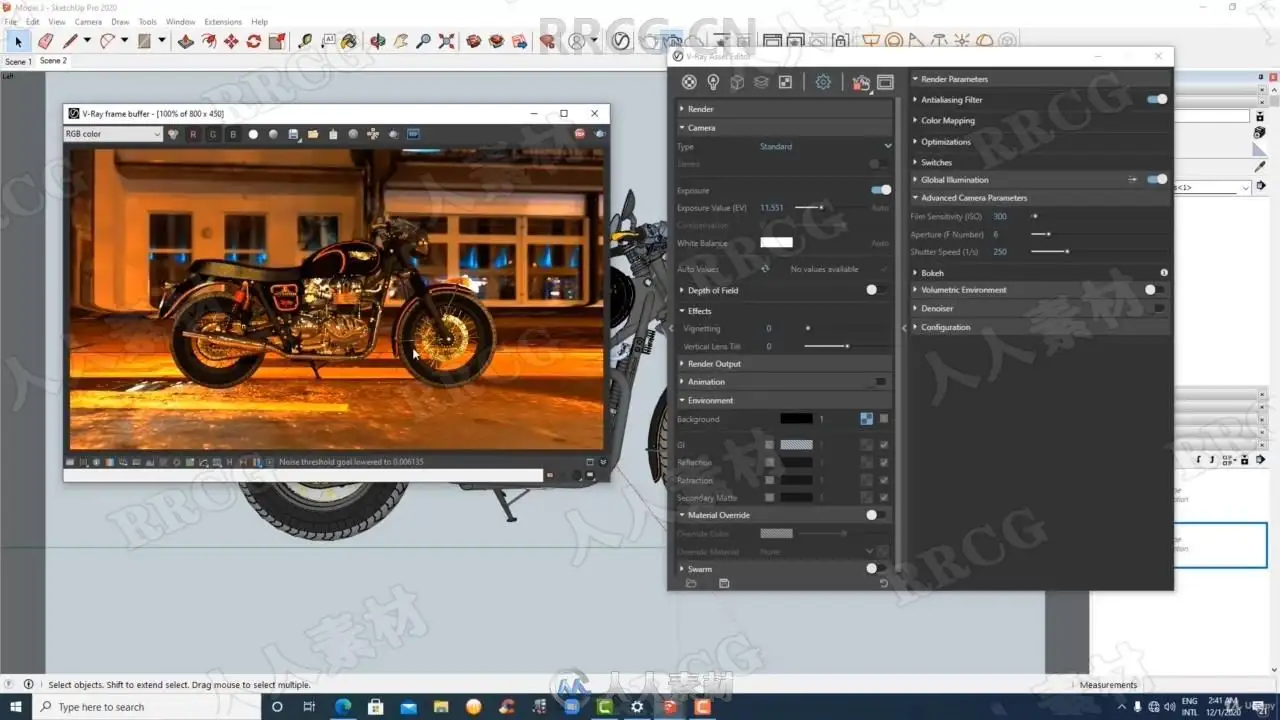Toggle Material Override switch
The image size is (1280, 720).
(x=876, y=515)
